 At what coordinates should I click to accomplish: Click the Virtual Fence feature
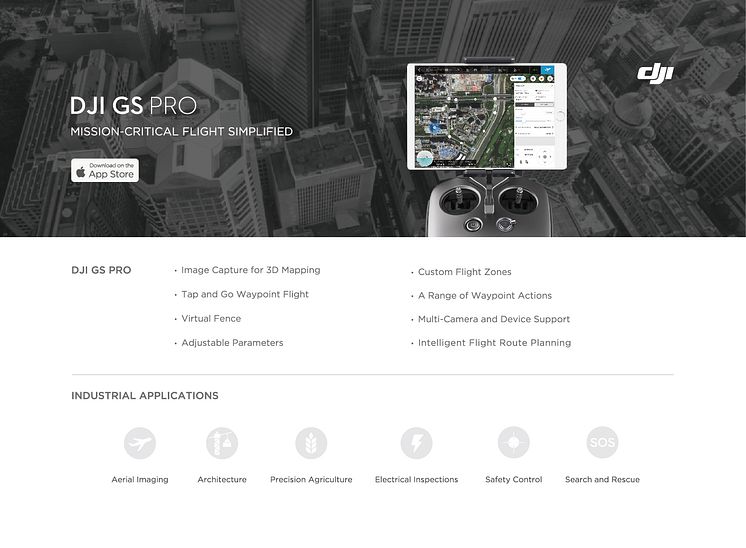click(211, 319)
